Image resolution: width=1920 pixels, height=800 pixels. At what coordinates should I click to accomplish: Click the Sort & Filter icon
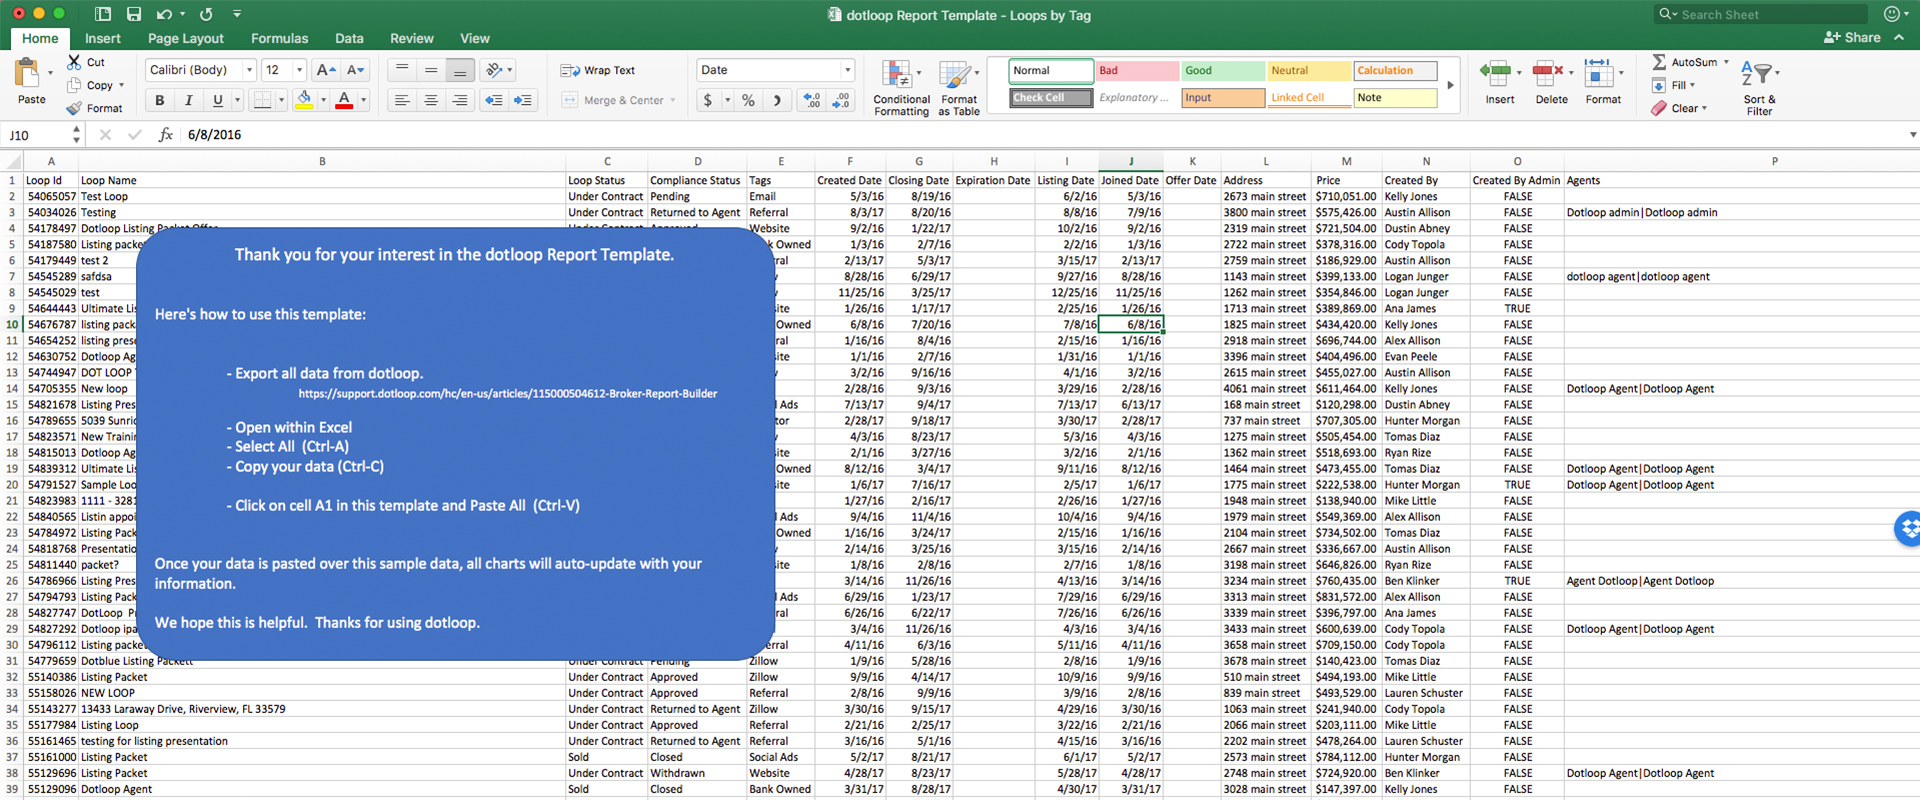(x=1757, y=74)
